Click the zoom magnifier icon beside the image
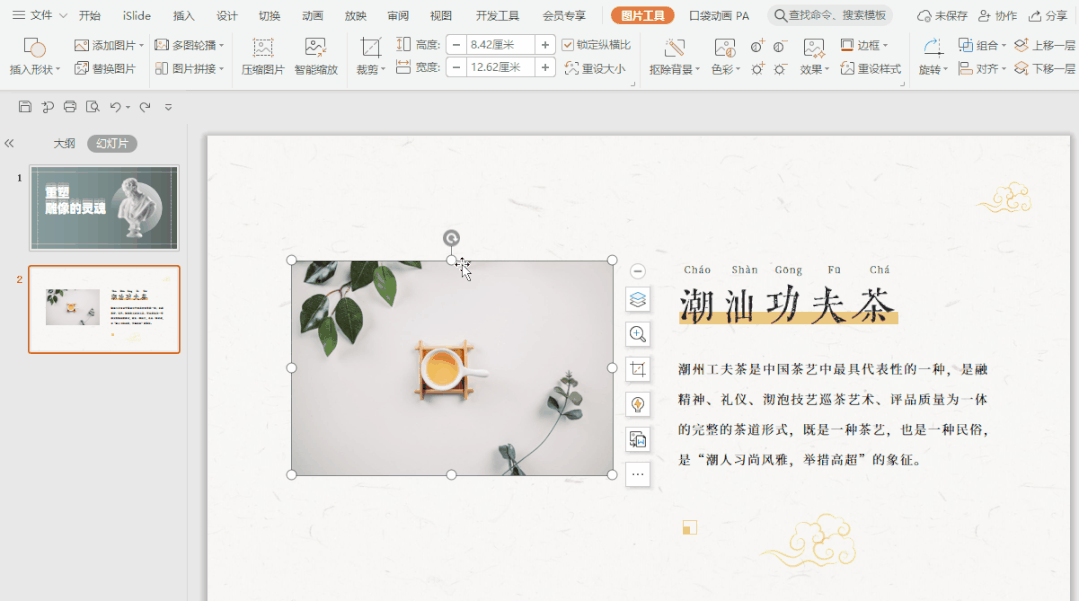Screen dimensions: 1079x601 [x=637, y=334]
